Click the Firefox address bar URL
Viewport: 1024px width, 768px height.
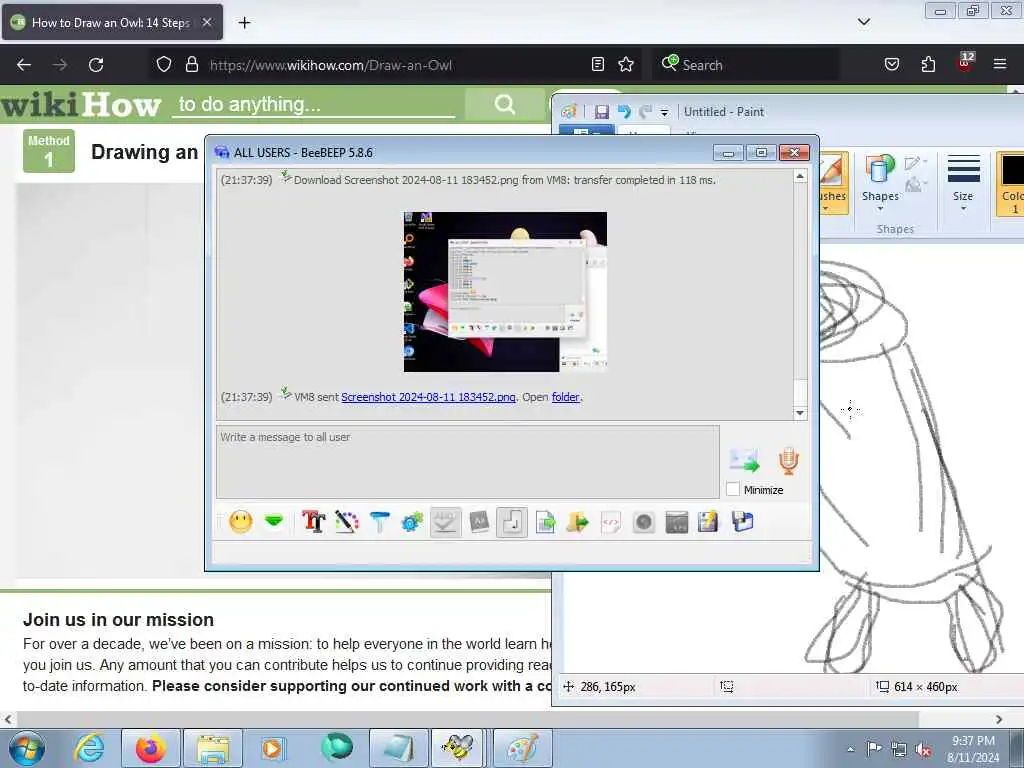click(x=330, y=65)
